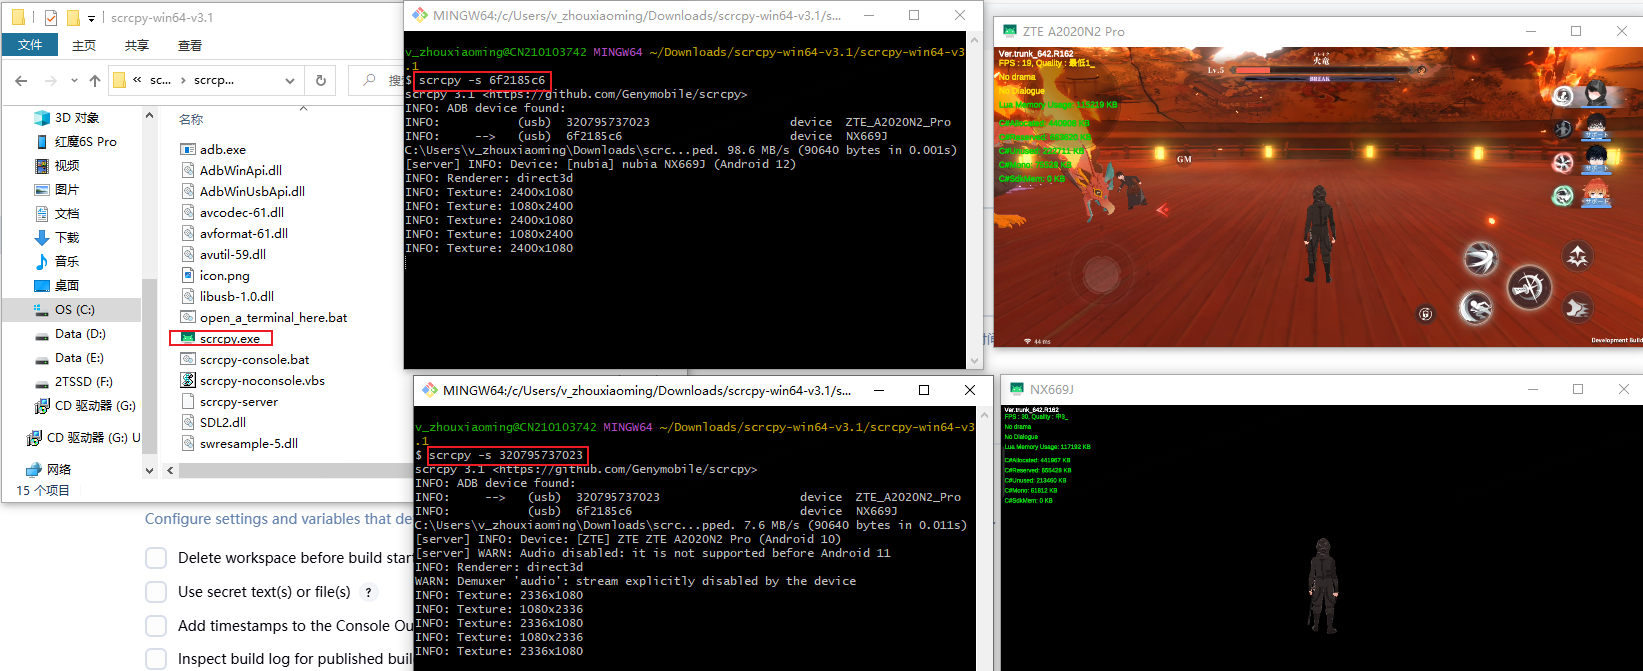Select SDL2.dll file
Viewport: 1643px width, 671px height.
coord(222,422)
